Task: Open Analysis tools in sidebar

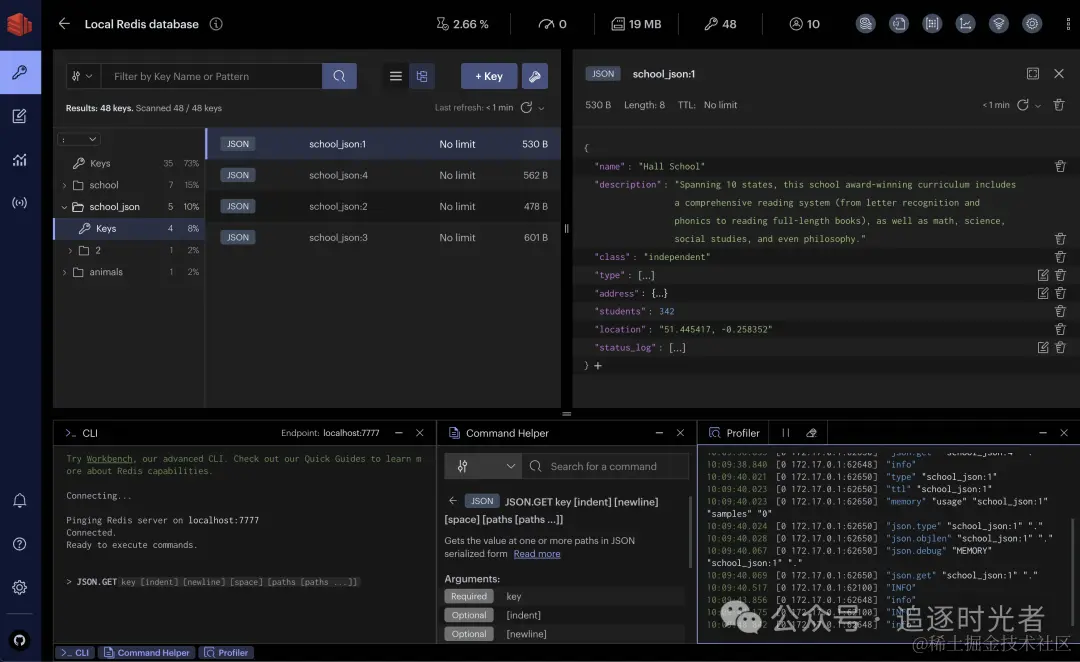Action: pos(20,160)
